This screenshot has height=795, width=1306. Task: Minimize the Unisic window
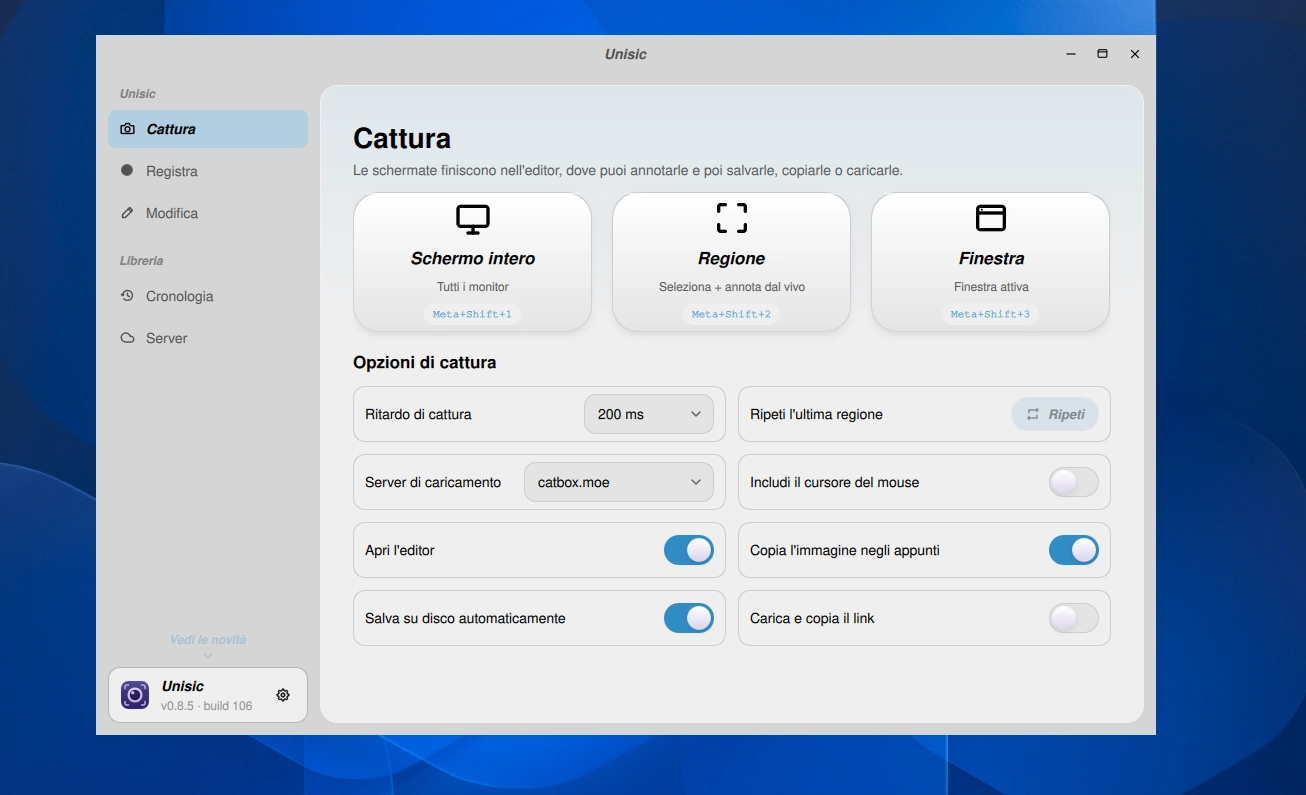click(x=1070, y=54)
